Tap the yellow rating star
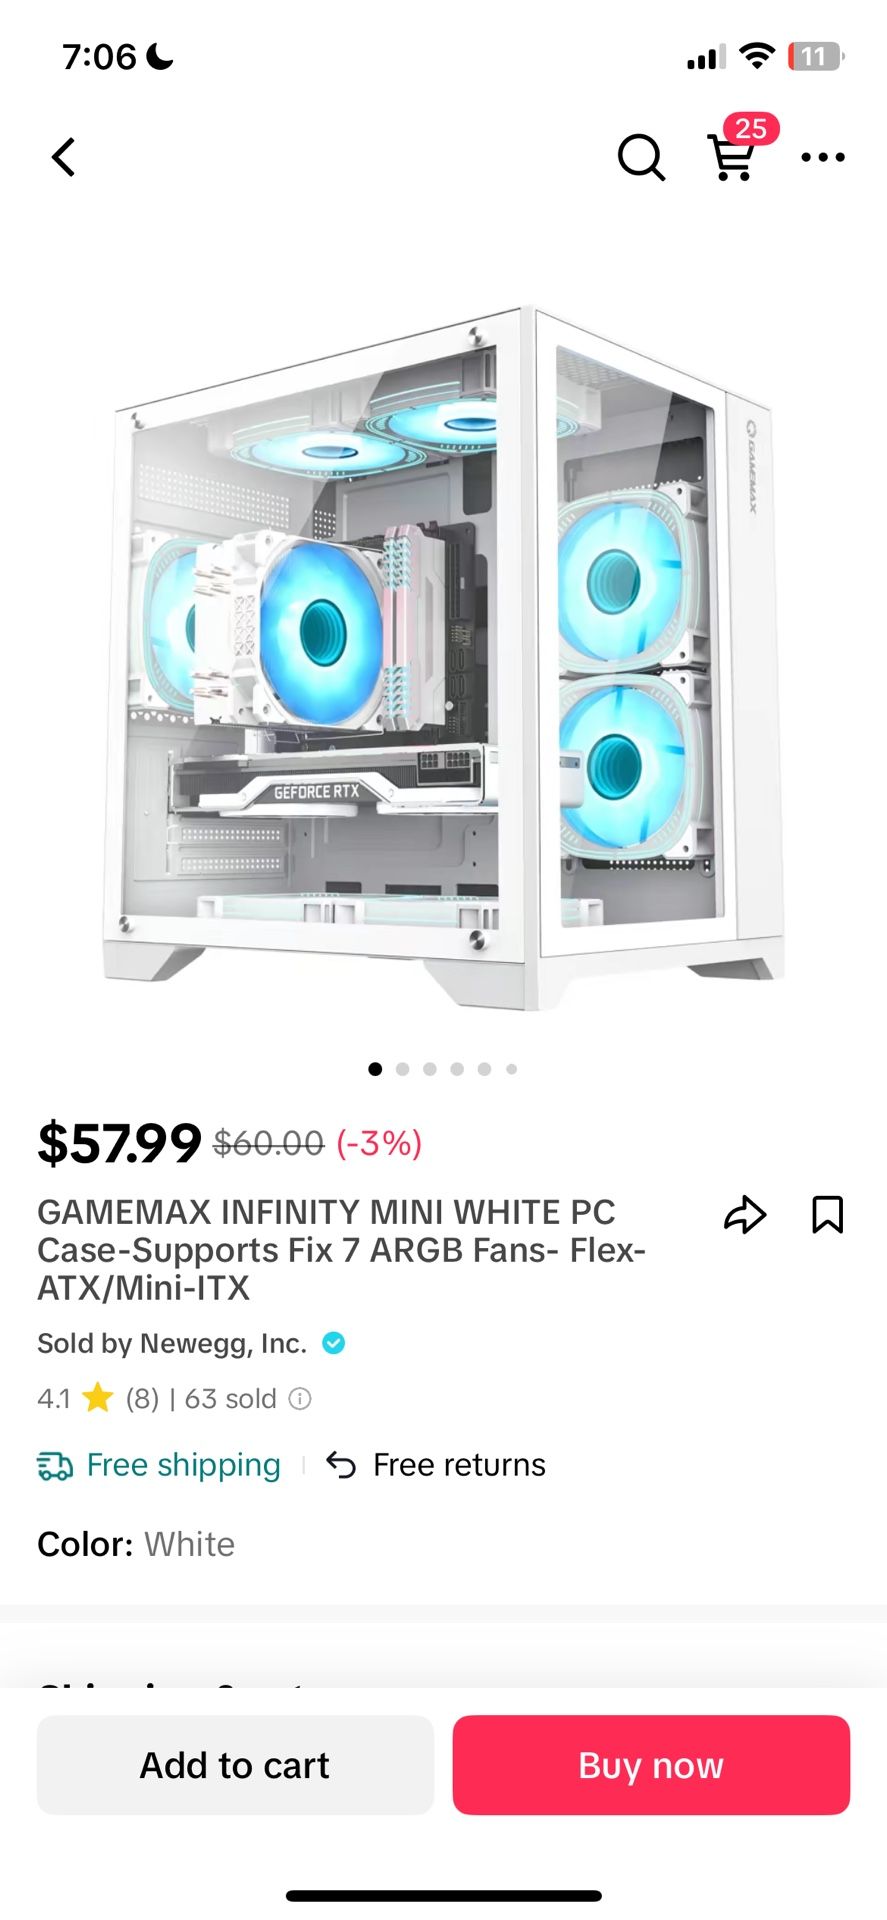Viewport: 887px width, 1920px height. [x=98, y=1397]
